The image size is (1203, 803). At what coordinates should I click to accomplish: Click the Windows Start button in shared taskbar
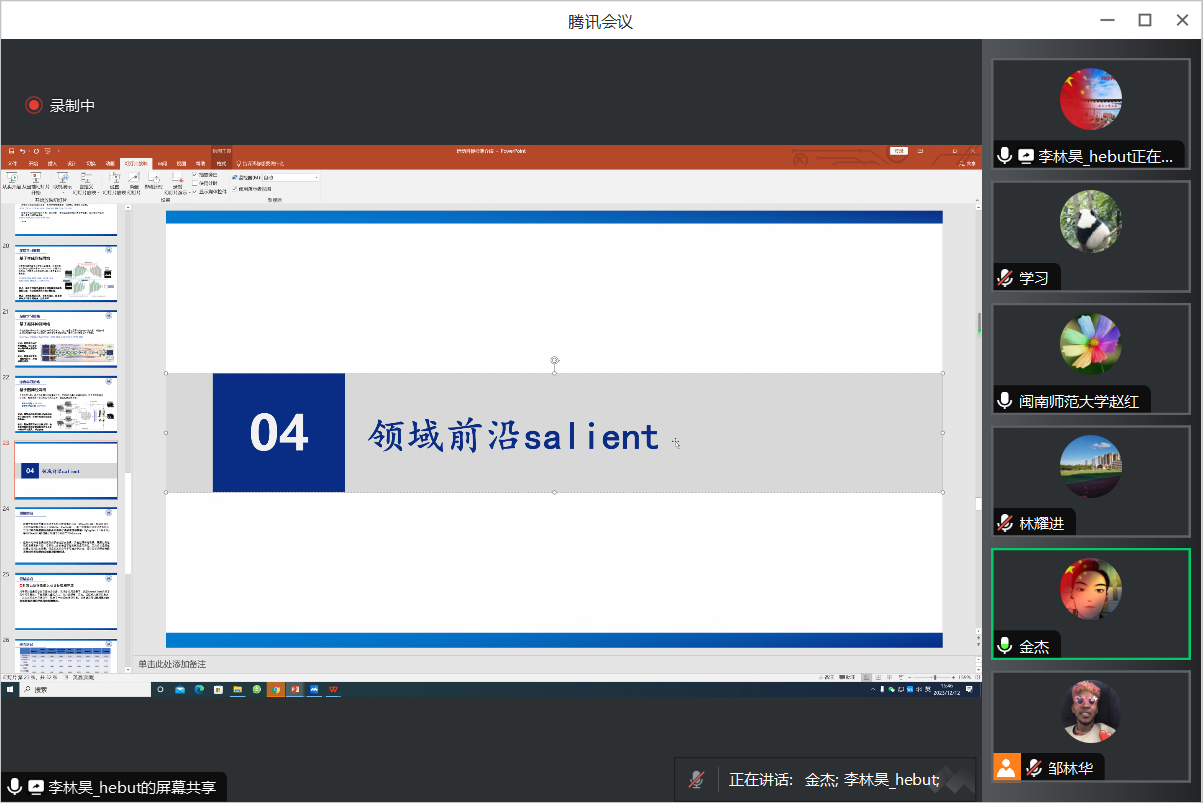coord(9,689)
